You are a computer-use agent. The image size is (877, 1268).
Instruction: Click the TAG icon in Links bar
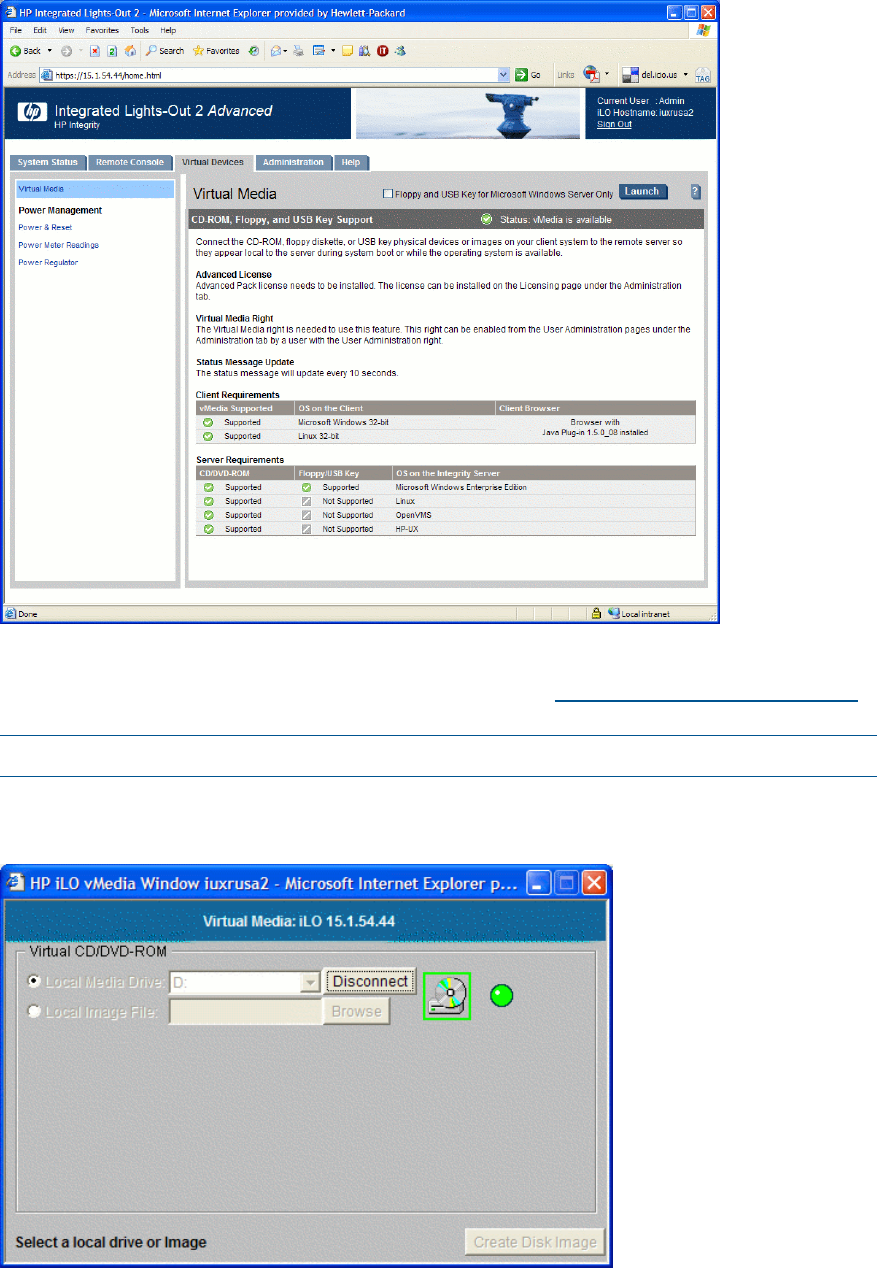(x=702, y=75)
